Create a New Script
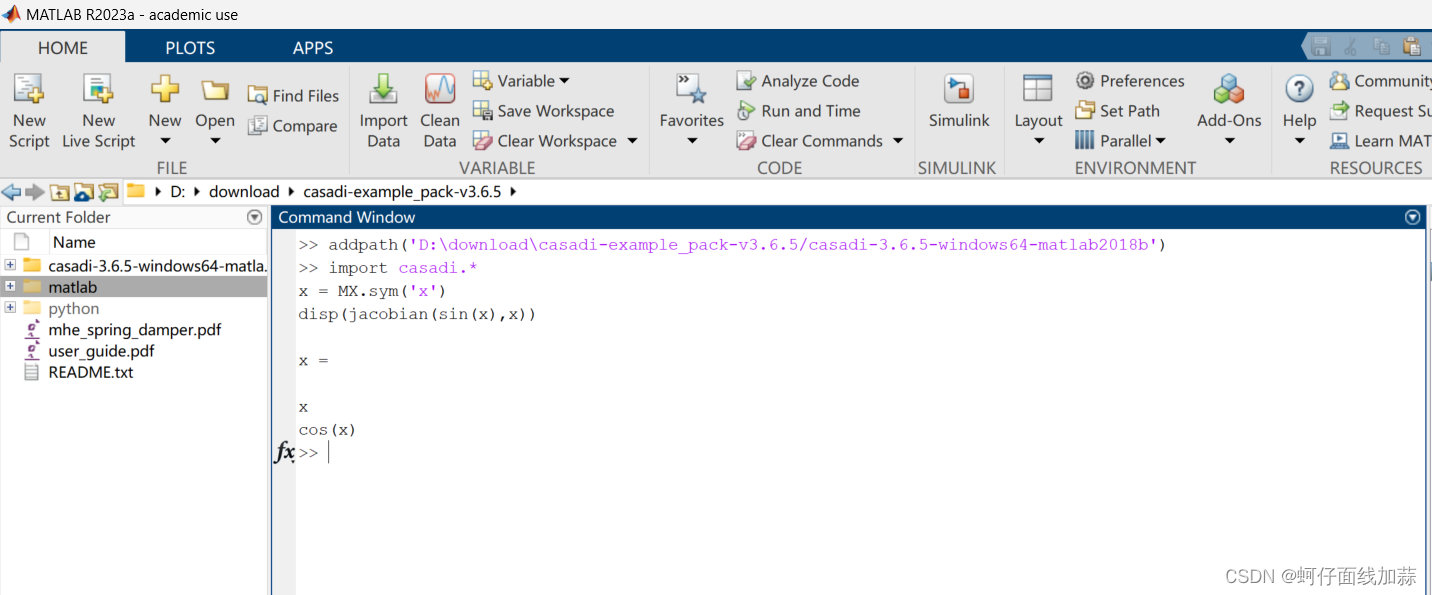The image size is (1432, 595). pos(29,110)
